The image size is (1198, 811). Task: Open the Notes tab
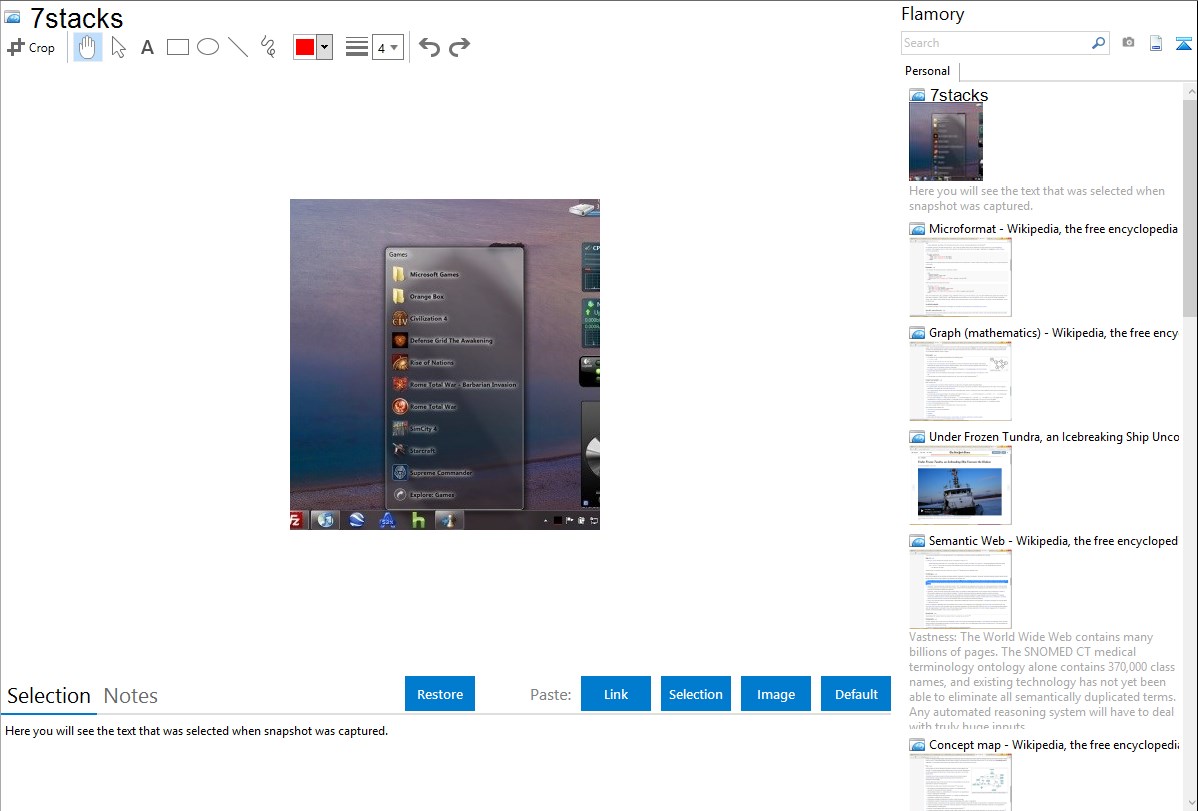pyautogui.click(x=131, y=696)
